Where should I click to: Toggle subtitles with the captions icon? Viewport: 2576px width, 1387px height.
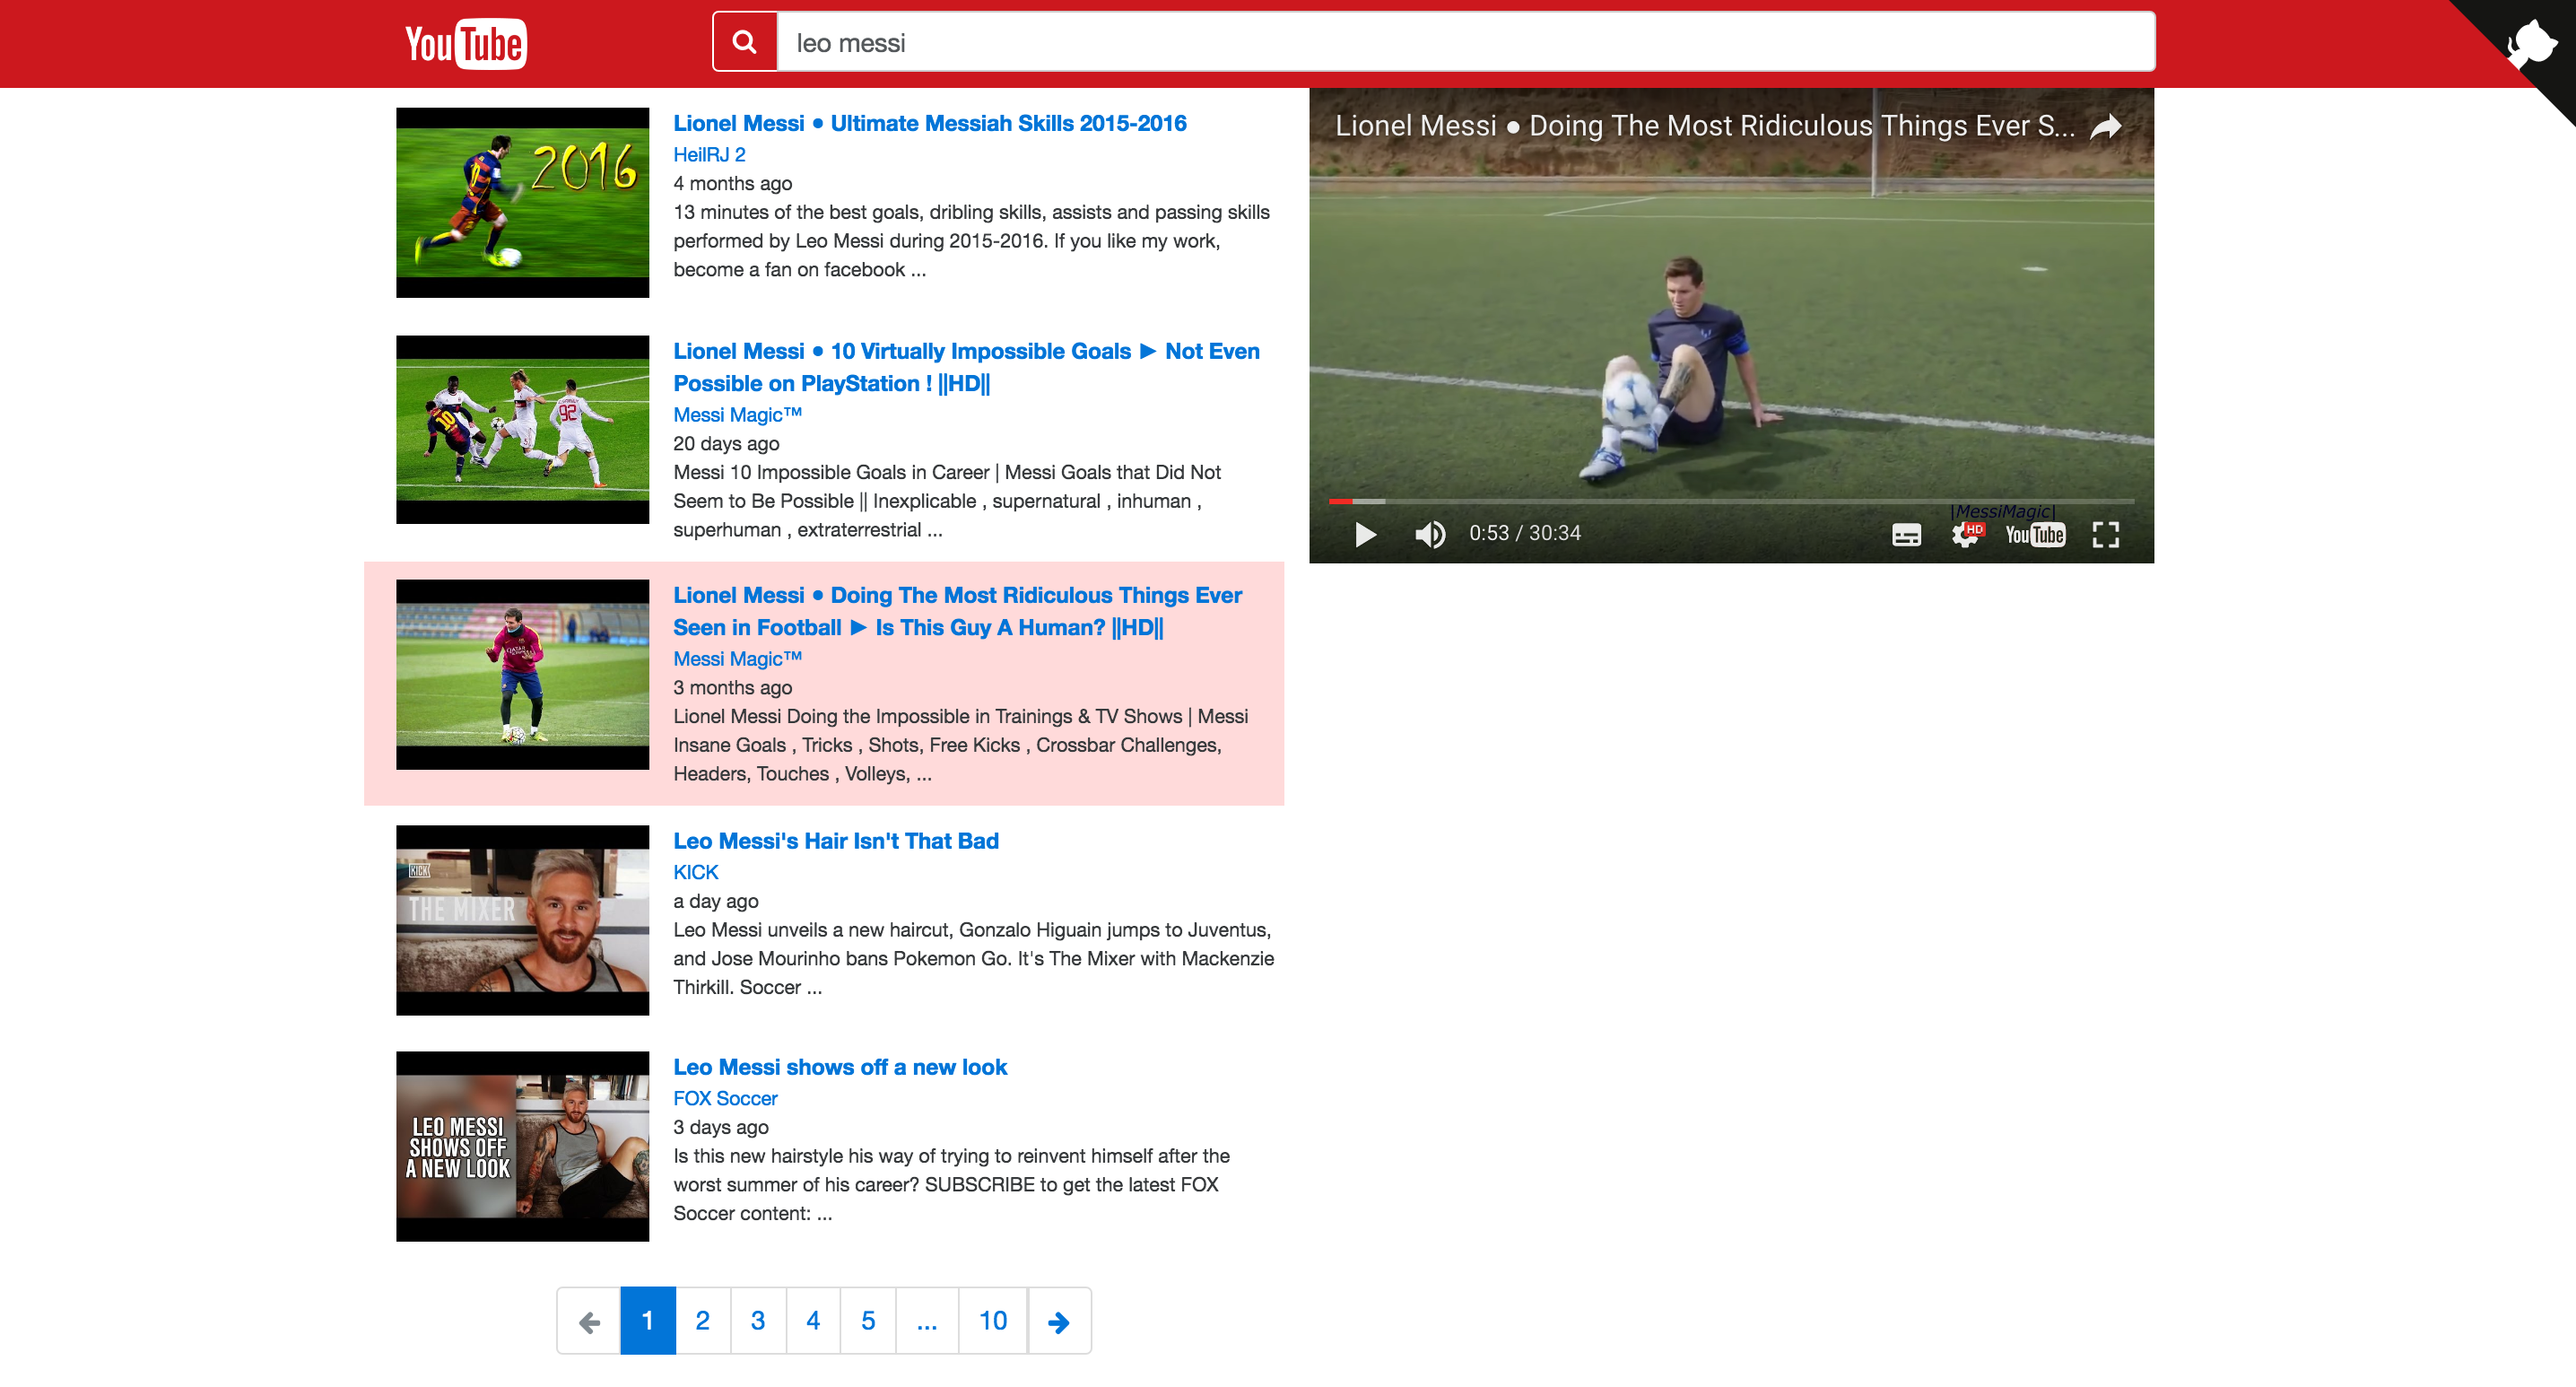[1906, 535]
